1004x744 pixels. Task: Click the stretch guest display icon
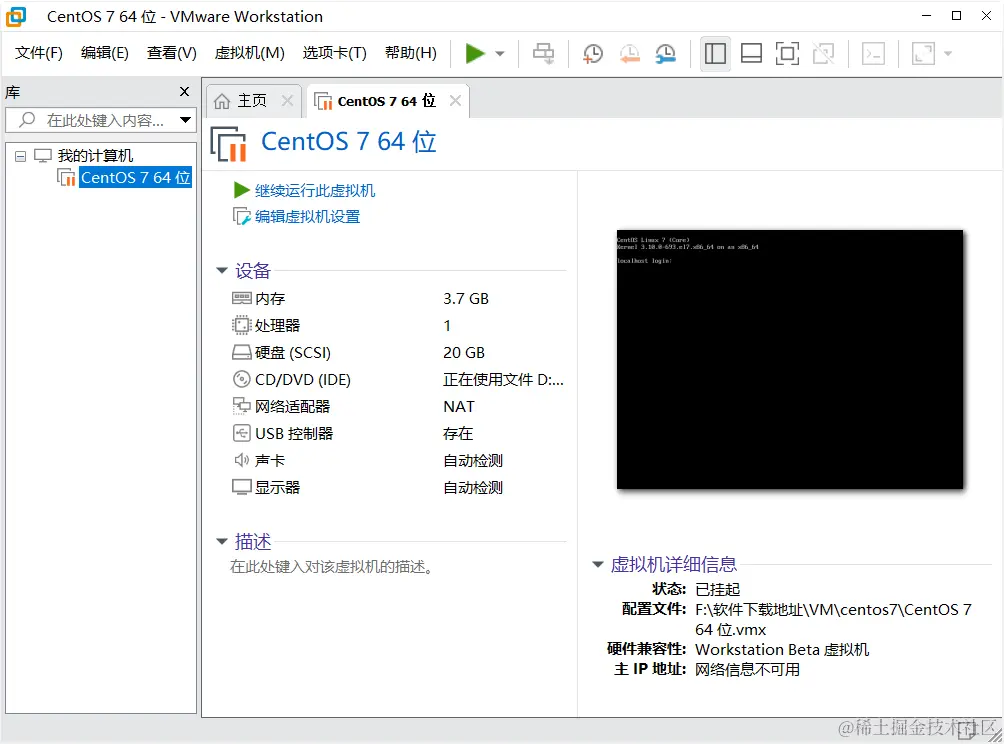(923, 54)
